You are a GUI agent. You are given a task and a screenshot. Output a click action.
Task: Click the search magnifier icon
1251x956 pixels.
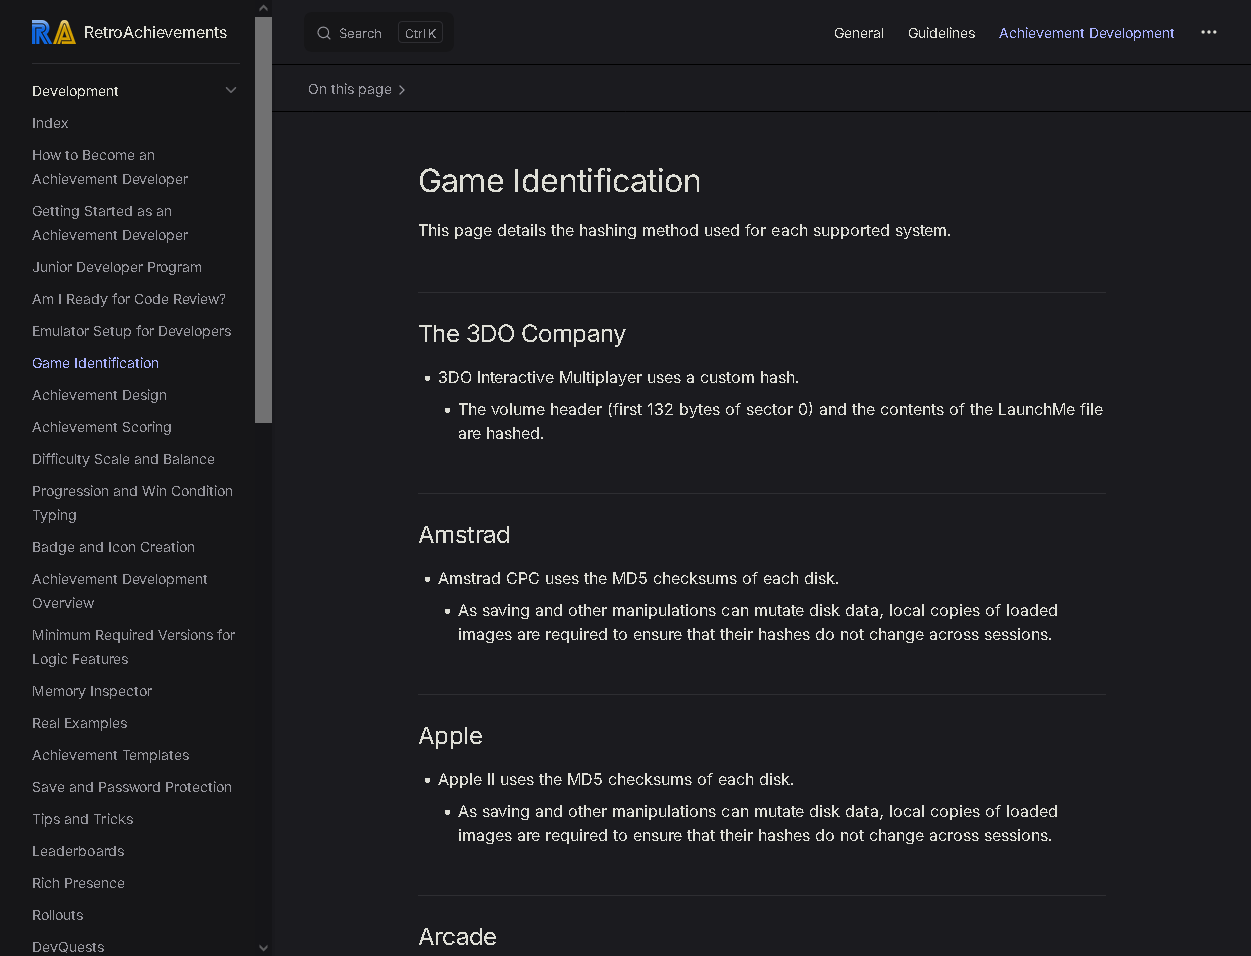pyautogui.click(x=324, y=33)
